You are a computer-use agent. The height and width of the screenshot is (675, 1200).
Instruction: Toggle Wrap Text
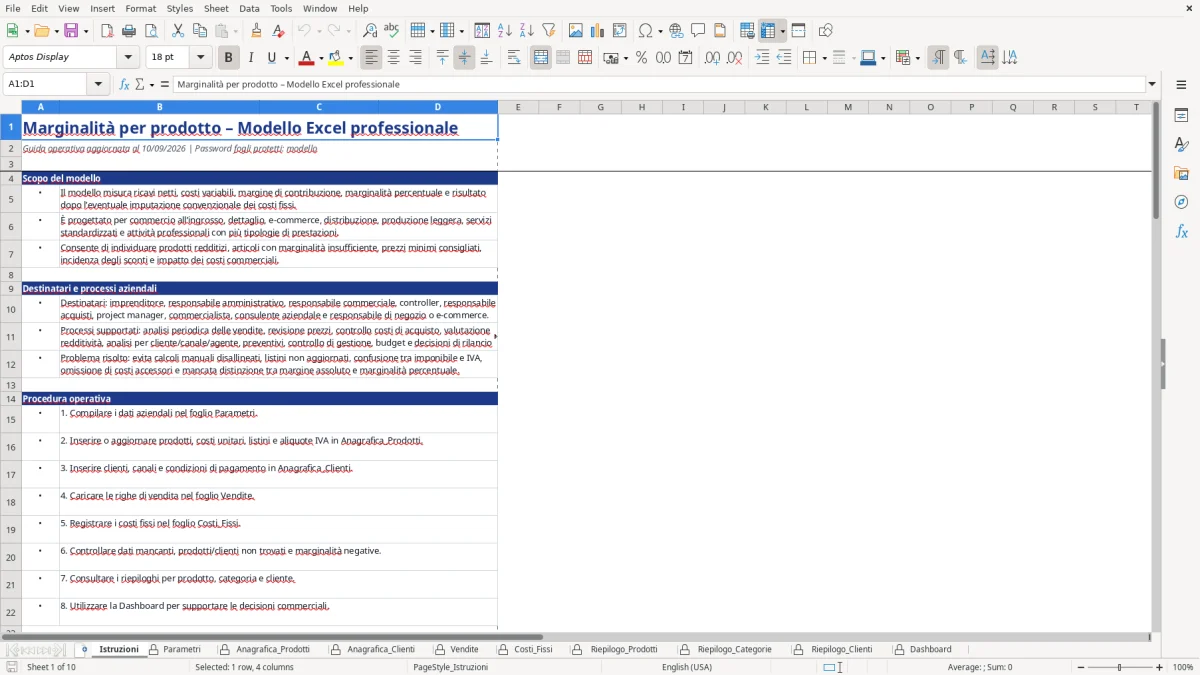click(x=514, y=58)
